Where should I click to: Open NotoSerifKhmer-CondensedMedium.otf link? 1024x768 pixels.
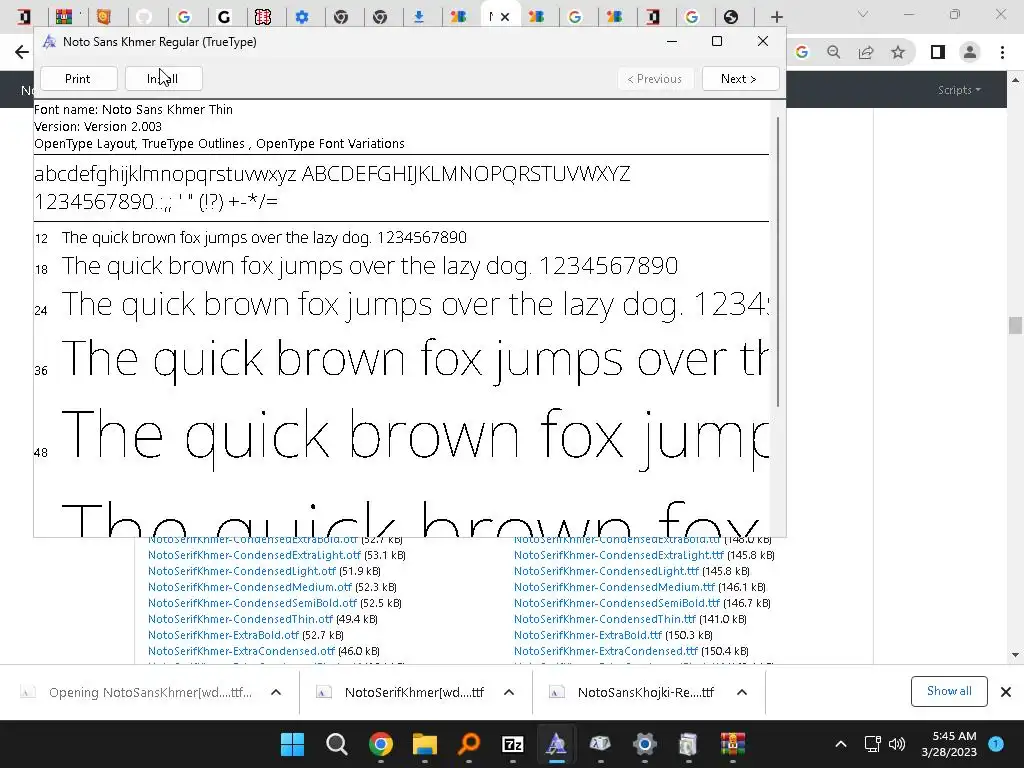[249, 587]
